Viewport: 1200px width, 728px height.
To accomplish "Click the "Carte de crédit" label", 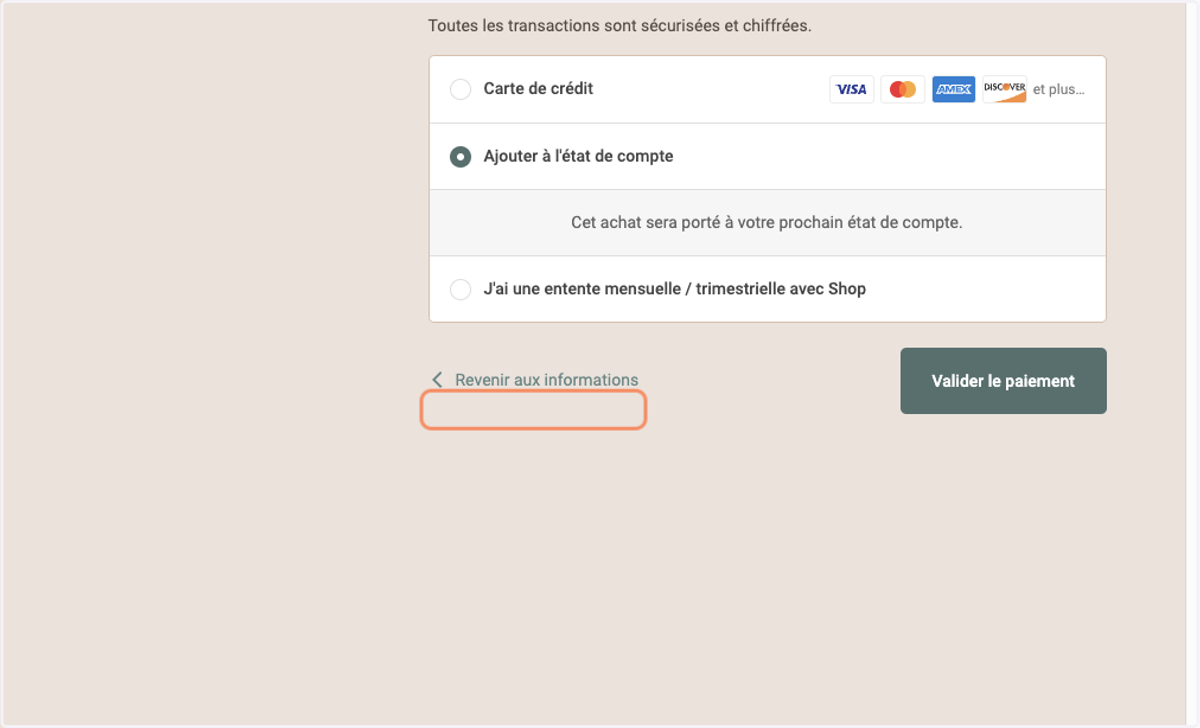I will pos(538,89).
